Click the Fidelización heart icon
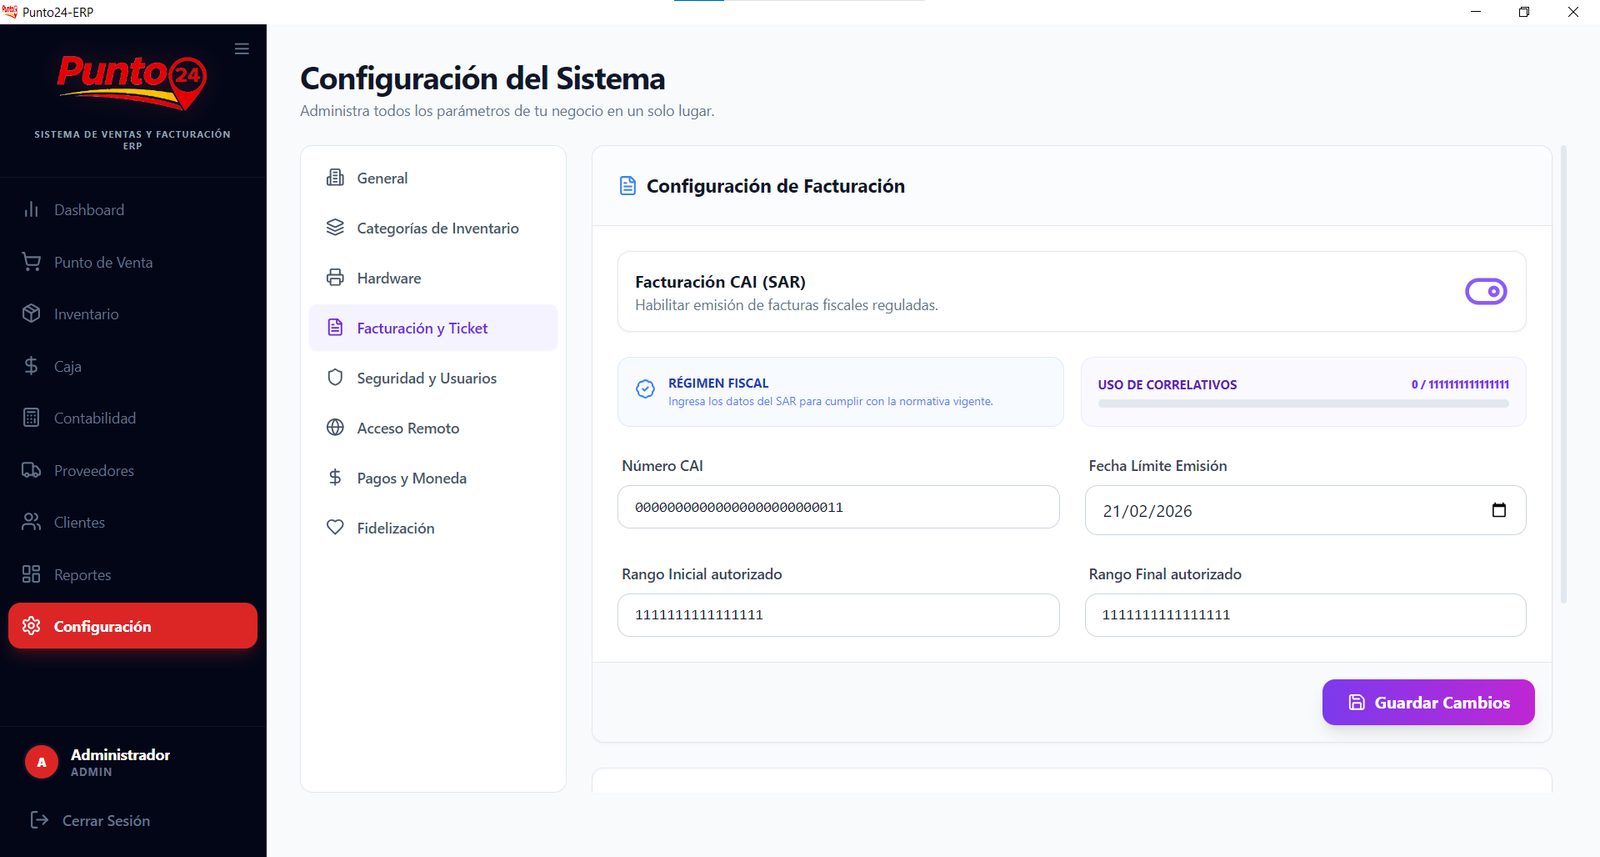The width and height of the screenshot is (1600, 857). point(335,528)
